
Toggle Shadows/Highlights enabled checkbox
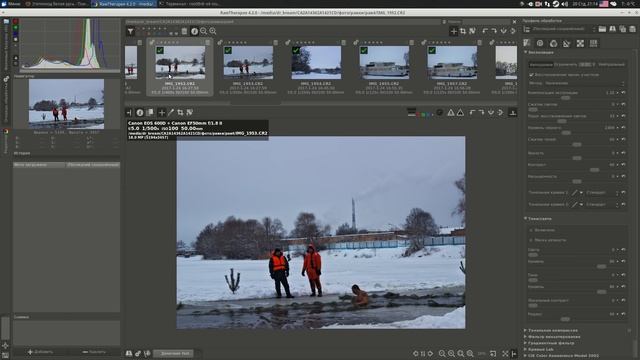pos(531,230)
